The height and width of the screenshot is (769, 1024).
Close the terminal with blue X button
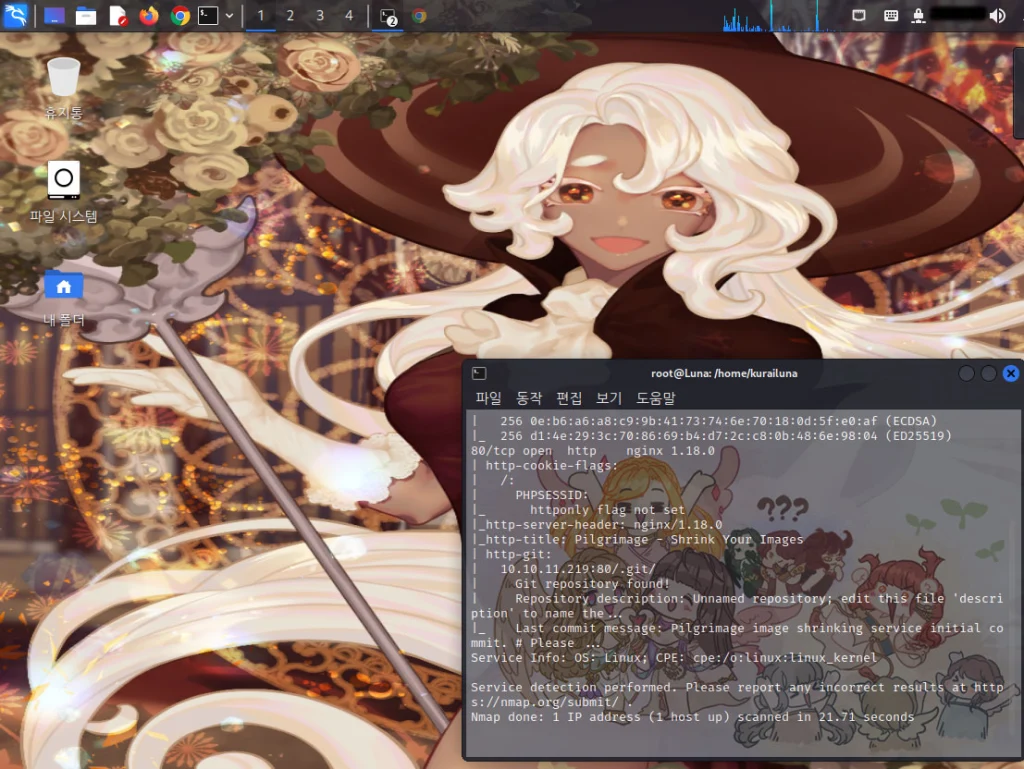(x=1011, y=373)
